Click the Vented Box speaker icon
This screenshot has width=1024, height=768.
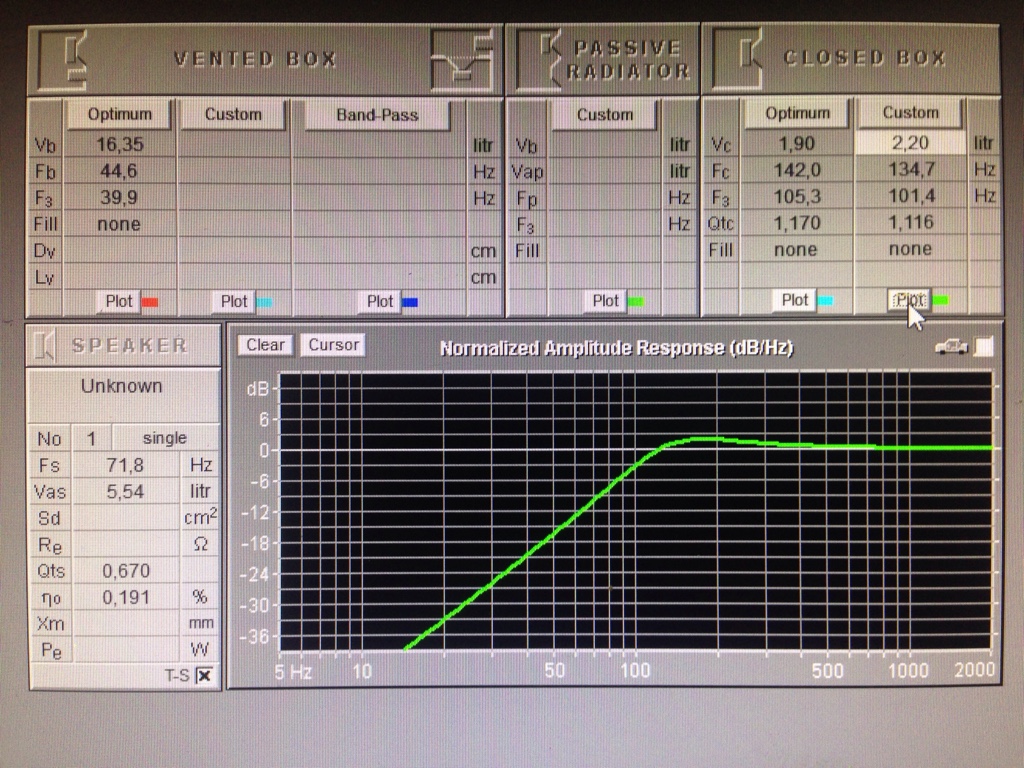click(x=63, y=59)
